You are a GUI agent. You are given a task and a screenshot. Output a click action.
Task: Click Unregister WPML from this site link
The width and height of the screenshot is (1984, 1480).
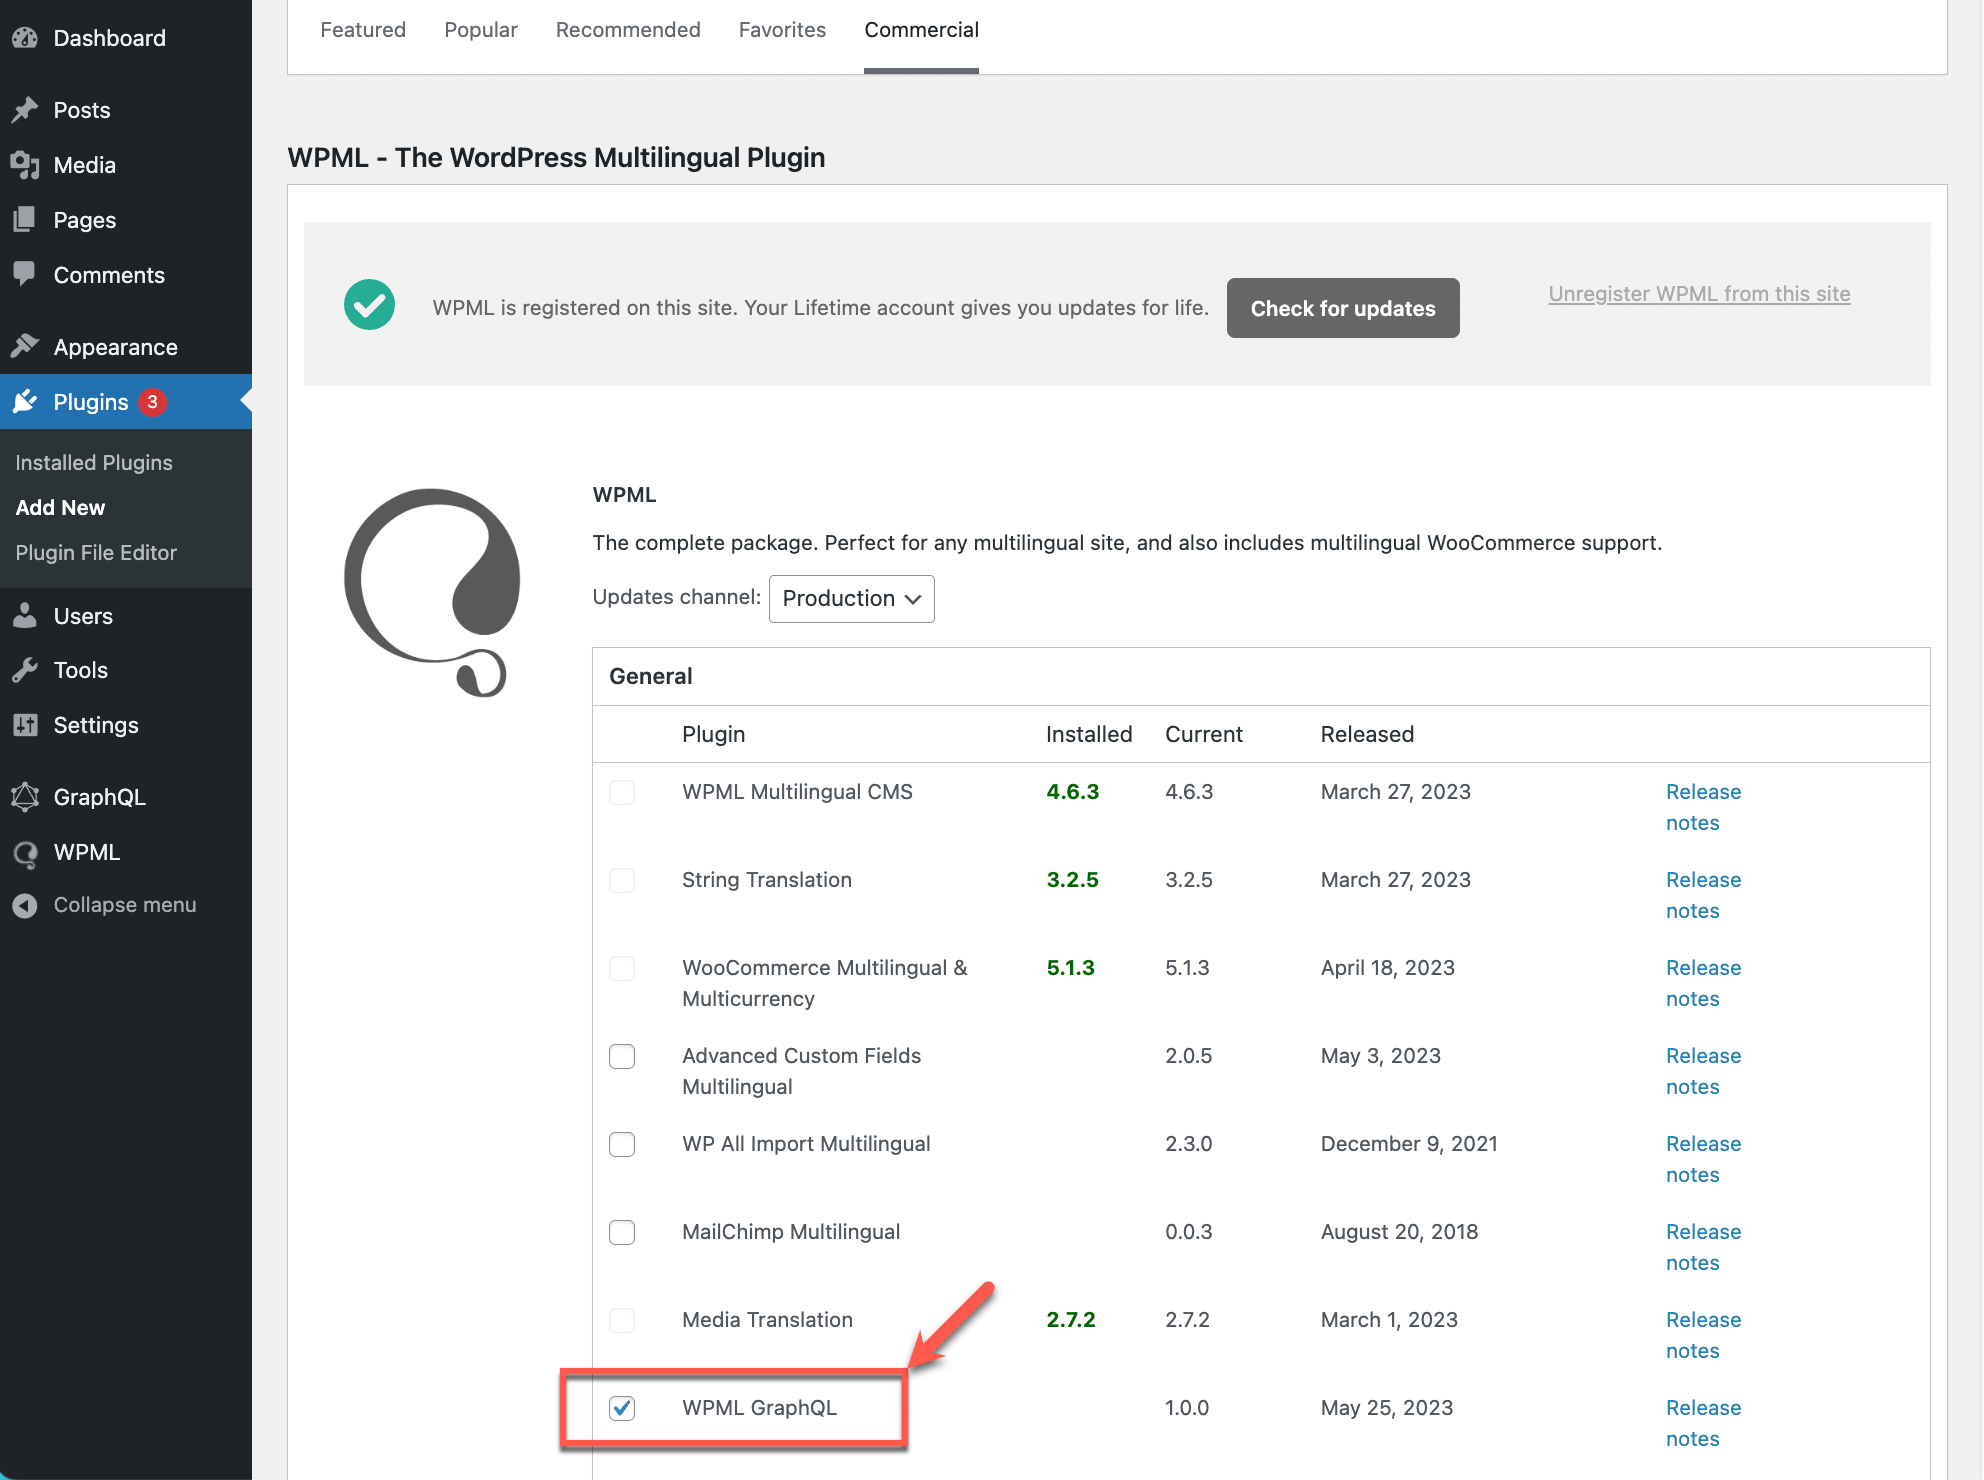pyautogui.click(x=1699, y=293)
